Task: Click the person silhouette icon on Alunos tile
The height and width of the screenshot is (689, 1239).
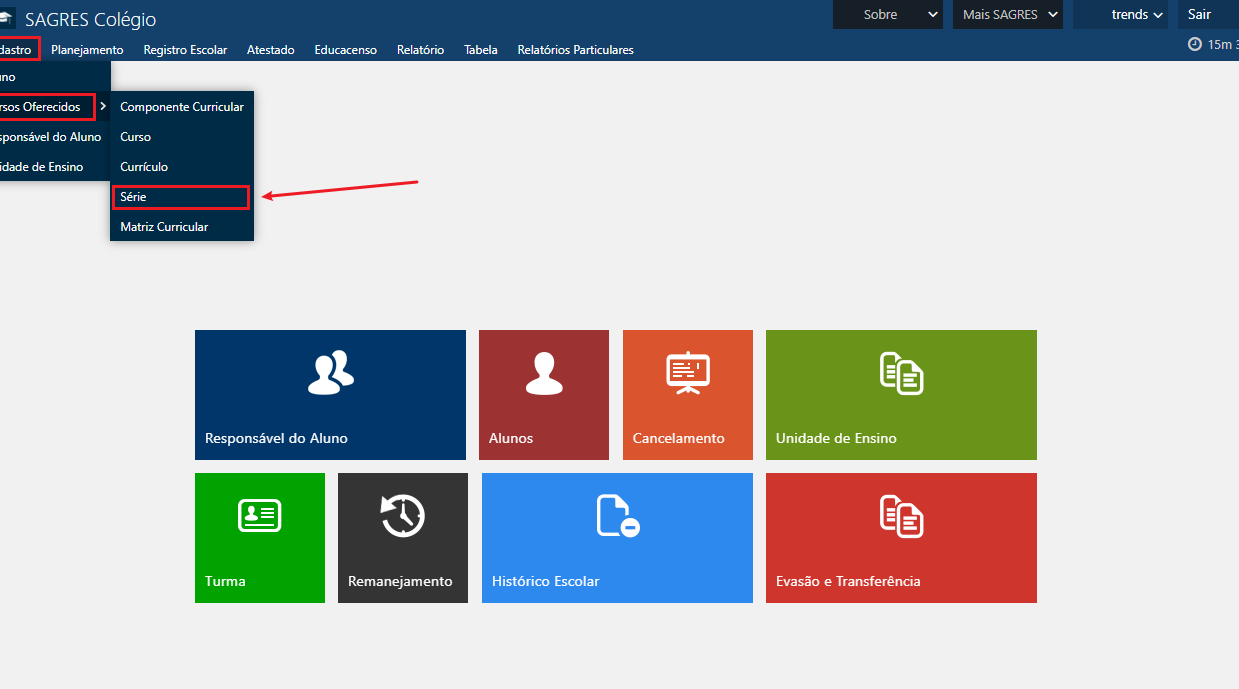Action: click(543, 373)
